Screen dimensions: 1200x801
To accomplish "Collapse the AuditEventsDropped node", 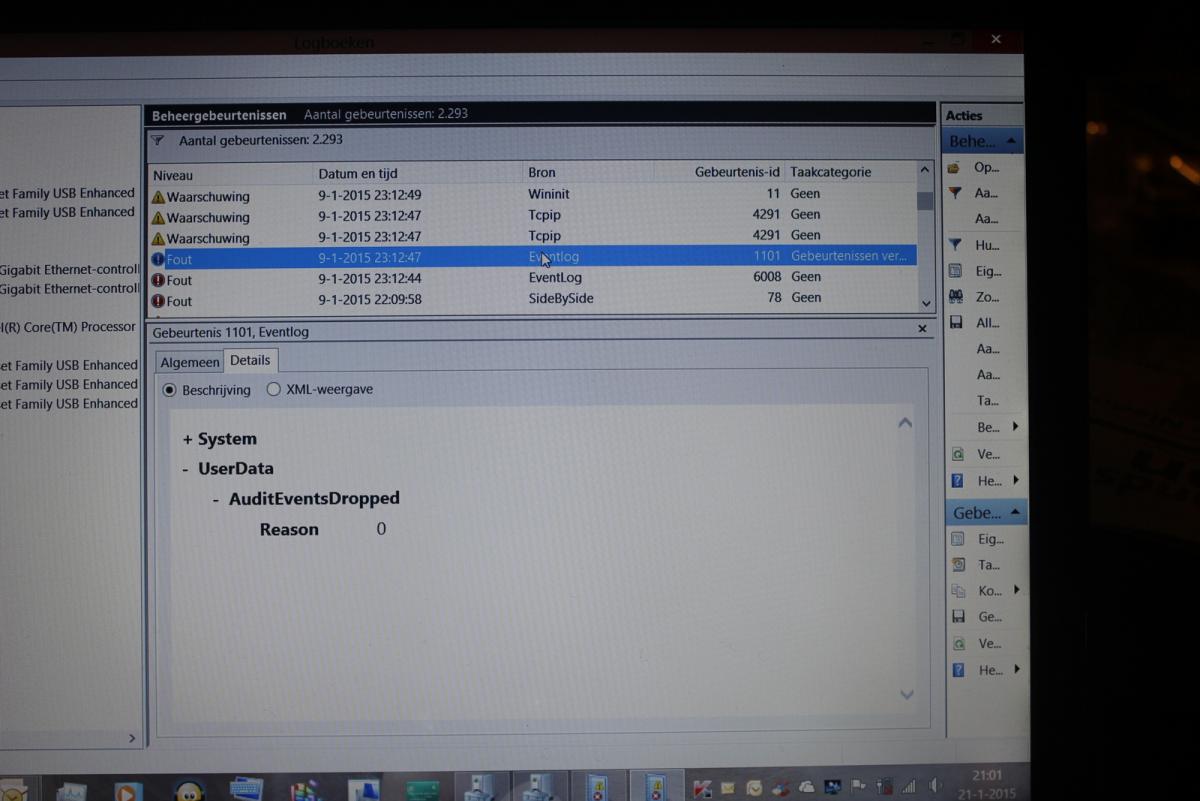I will click(x=216, y=499).
